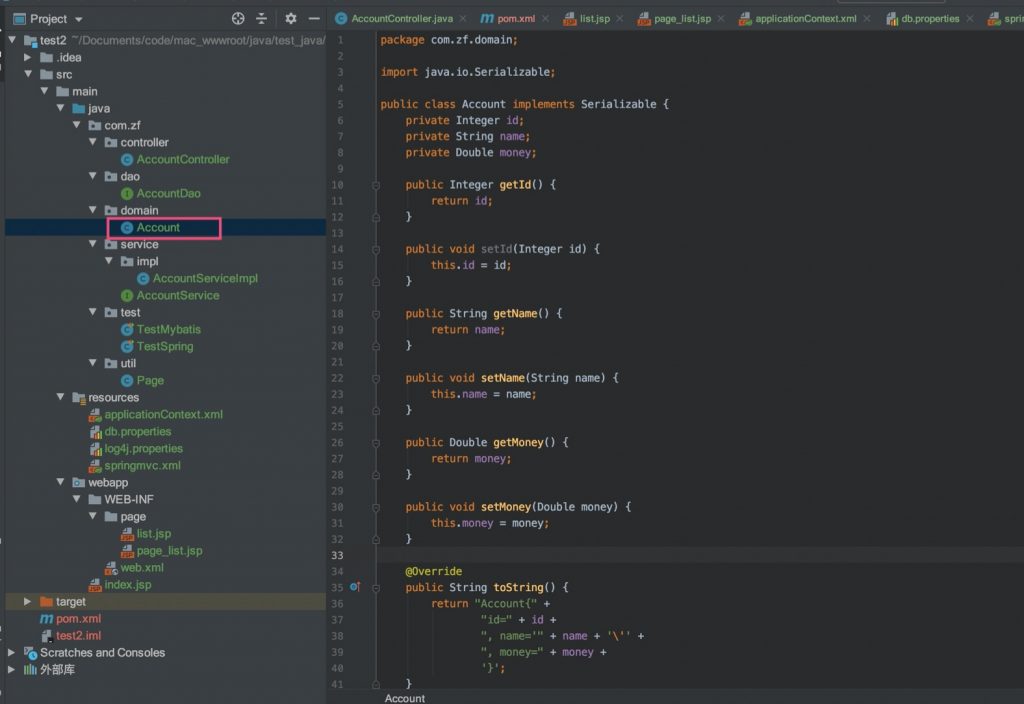Select list.jsp under page folder
Viewport: 1024px width, 704px height.
click(153, 534)
